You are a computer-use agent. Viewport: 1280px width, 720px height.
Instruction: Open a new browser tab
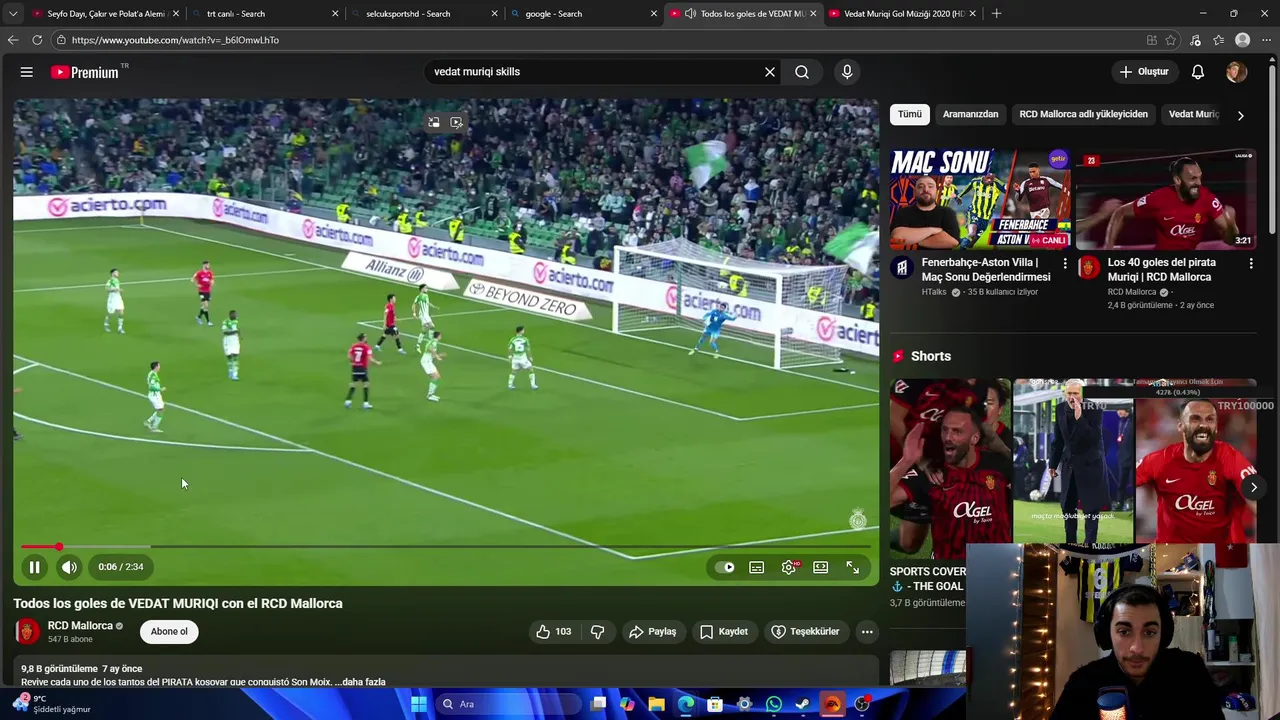point(996,14)
